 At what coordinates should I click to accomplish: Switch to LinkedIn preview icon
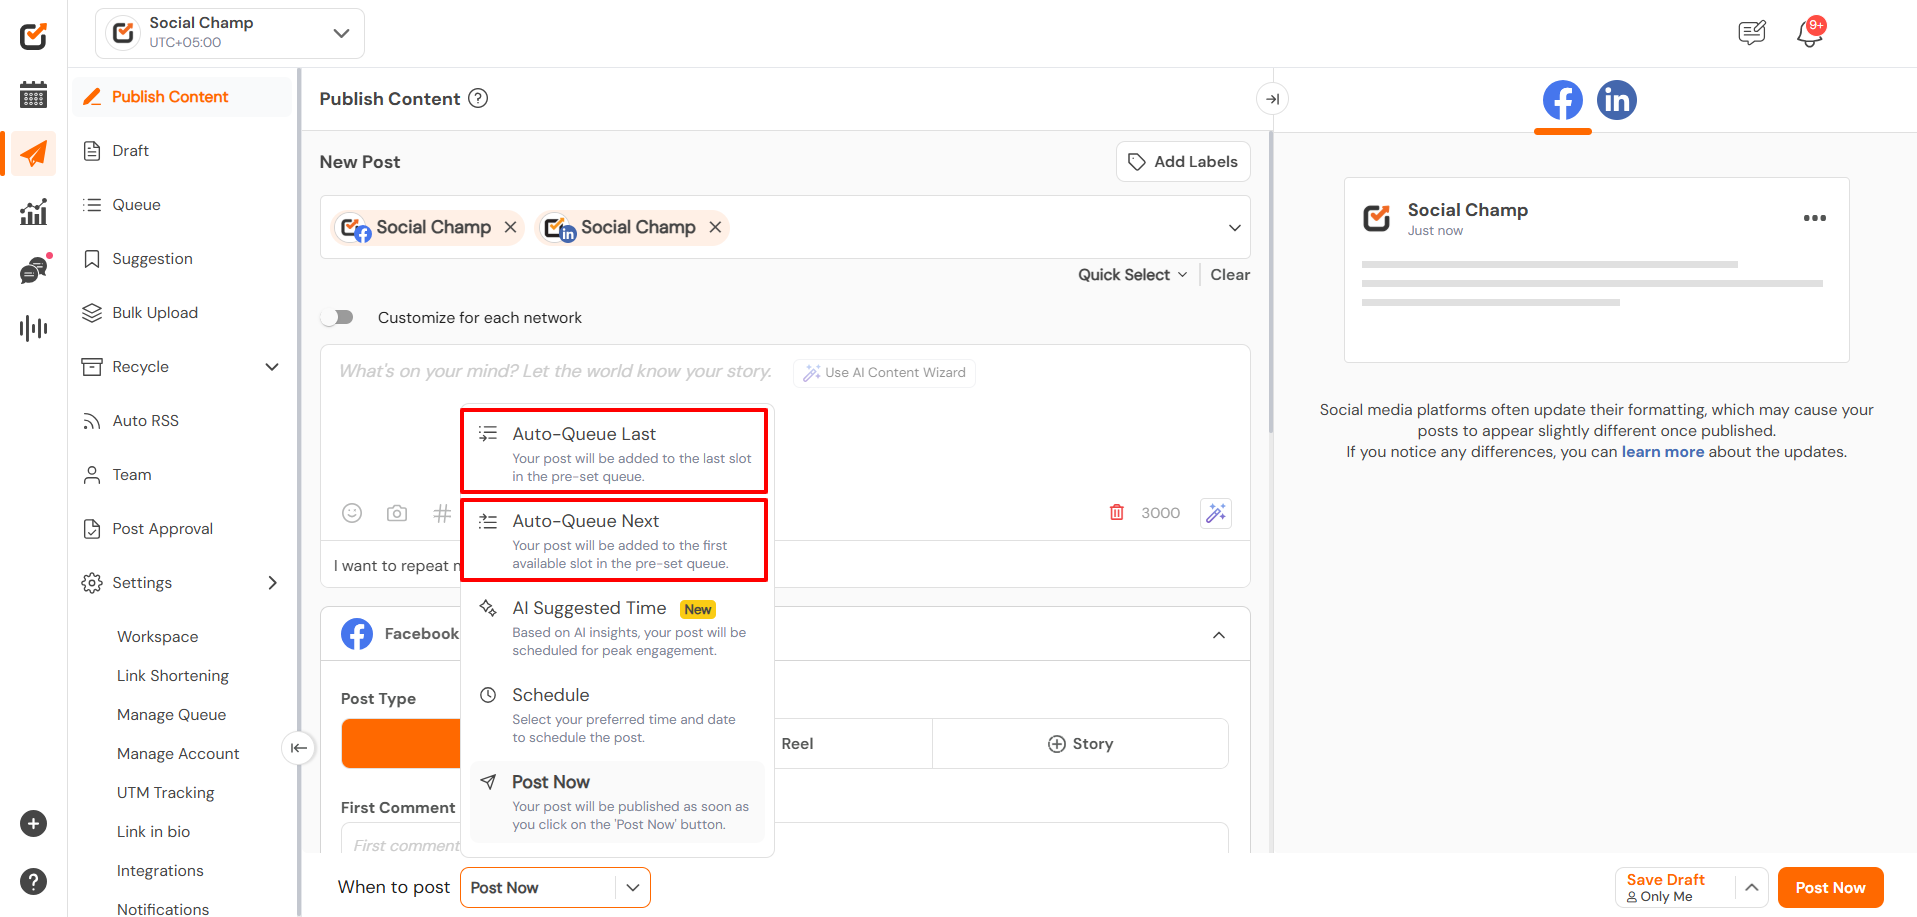(x=1617, y=100)
